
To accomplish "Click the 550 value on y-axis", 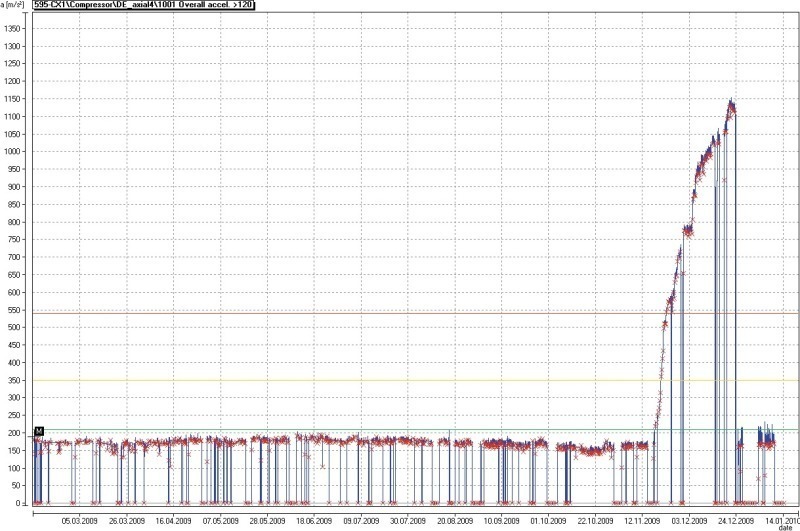I will point(16,310).
